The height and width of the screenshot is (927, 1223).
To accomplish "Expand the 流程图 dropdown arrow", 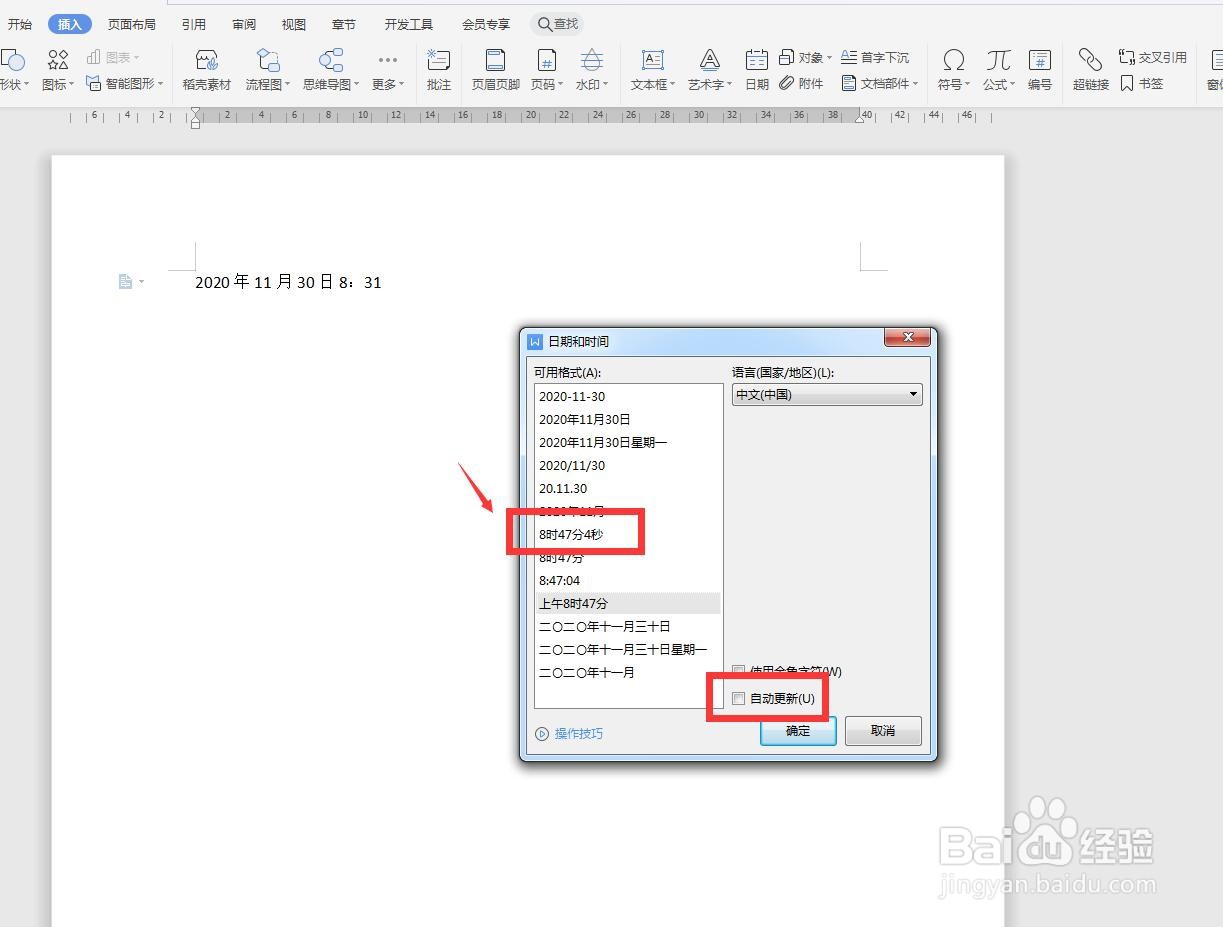I will (x=287, y=85).
